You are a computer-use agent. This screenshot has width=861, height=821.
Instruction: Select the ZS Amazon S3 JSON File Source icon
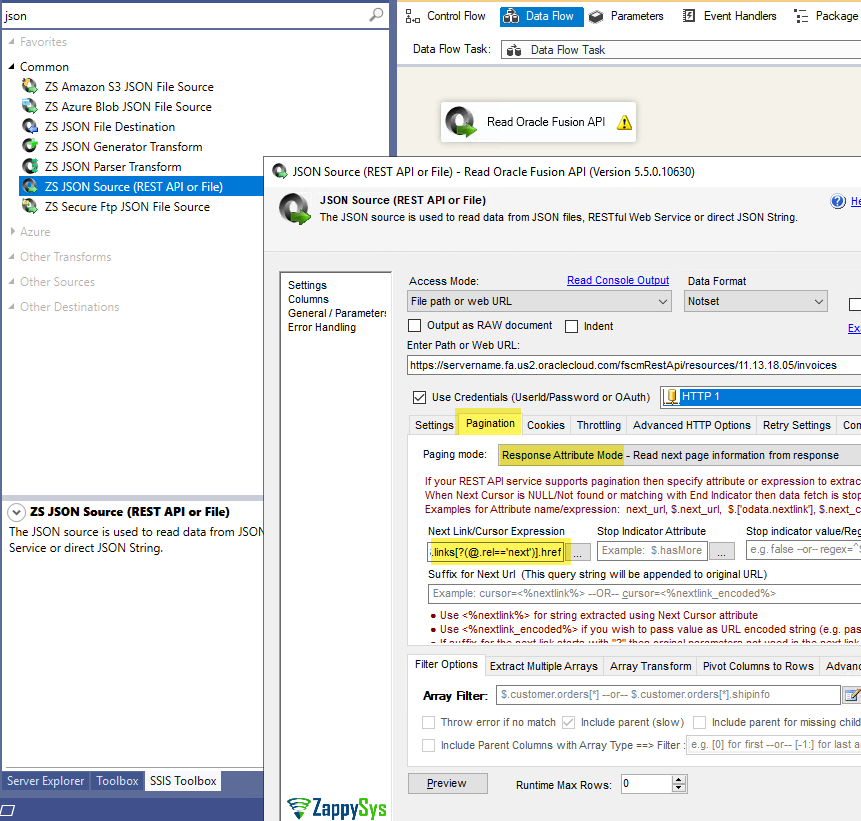click(x=30, y=86)
